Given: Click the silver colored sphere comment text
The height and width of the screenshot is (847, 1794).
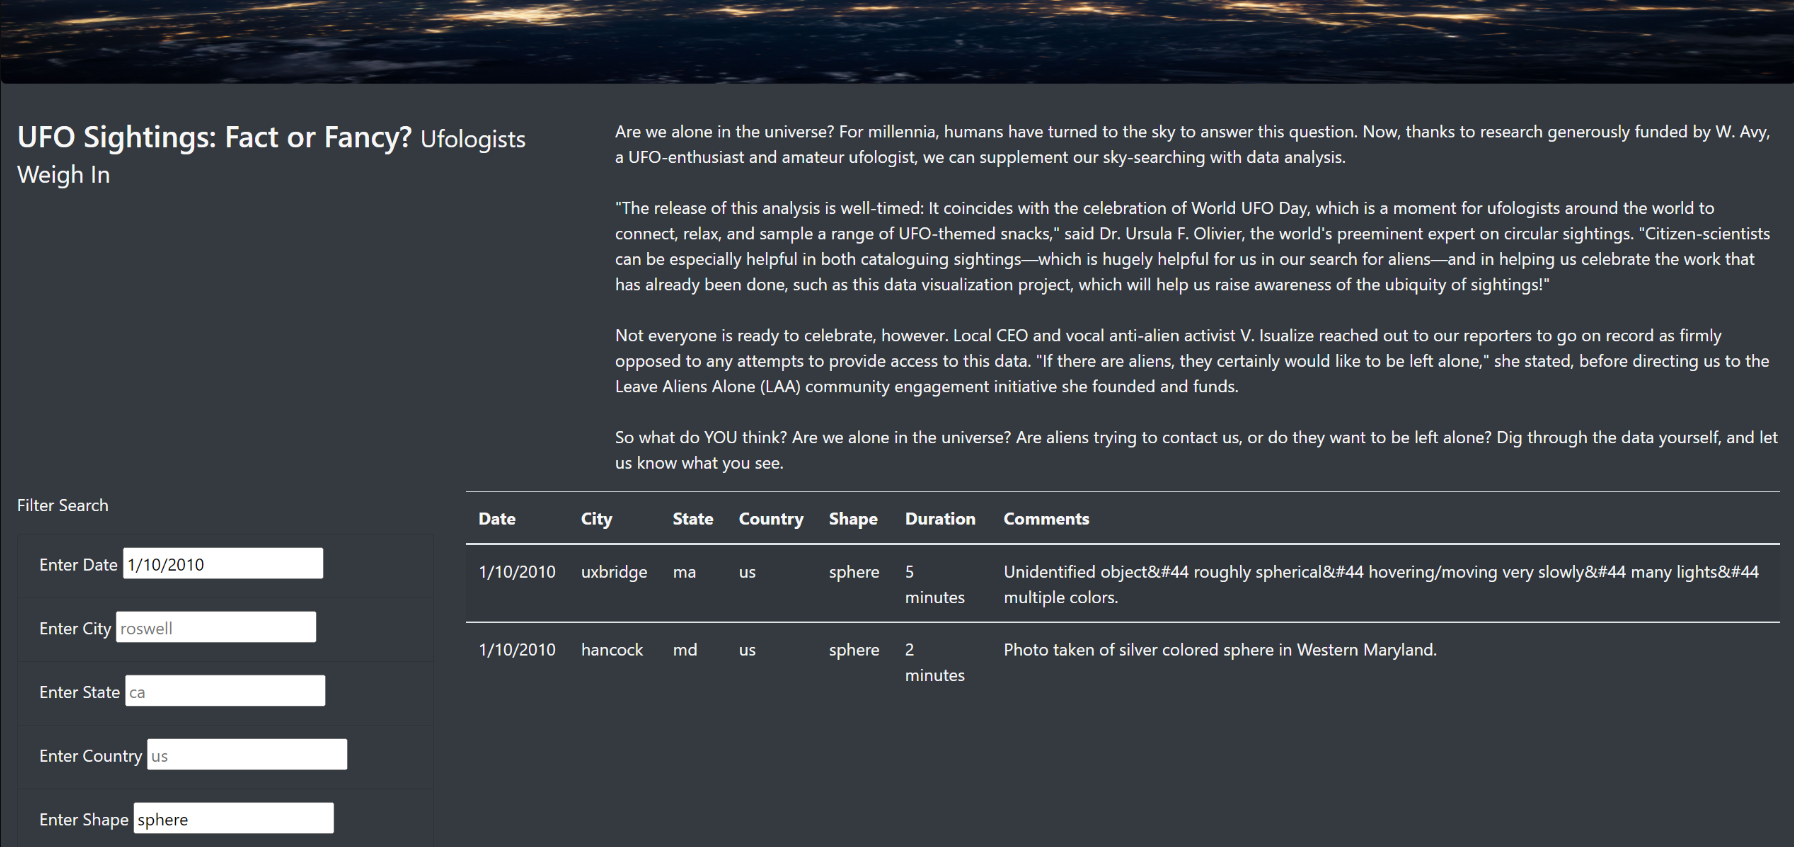Looking at the screenshot, I should point(1219,649).
